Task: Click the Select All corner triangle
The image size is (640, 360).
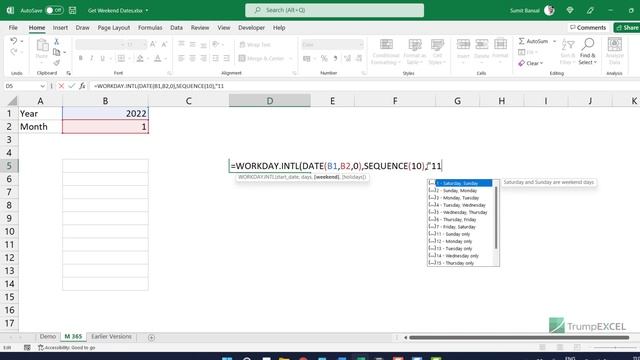Action: [13, 100]
